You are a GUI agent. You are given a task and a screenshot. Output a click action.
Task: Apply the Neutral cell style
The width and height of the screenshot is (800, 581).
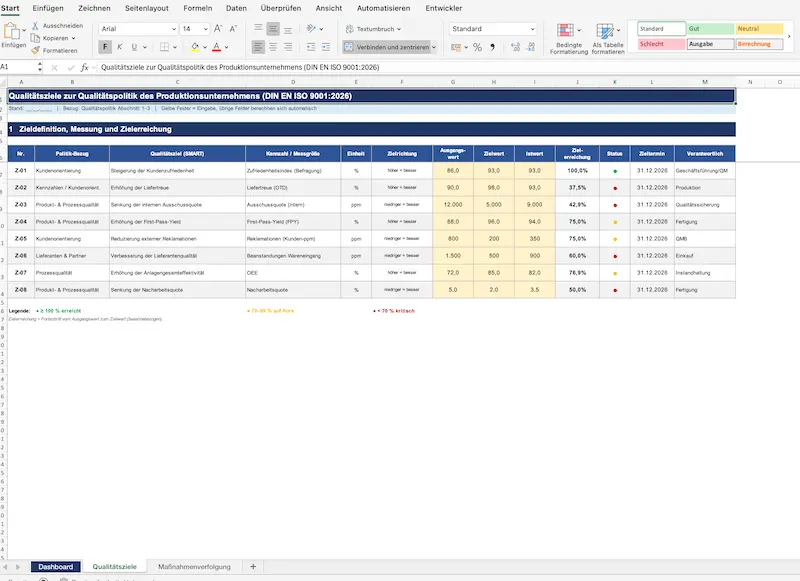click(759, 29)
